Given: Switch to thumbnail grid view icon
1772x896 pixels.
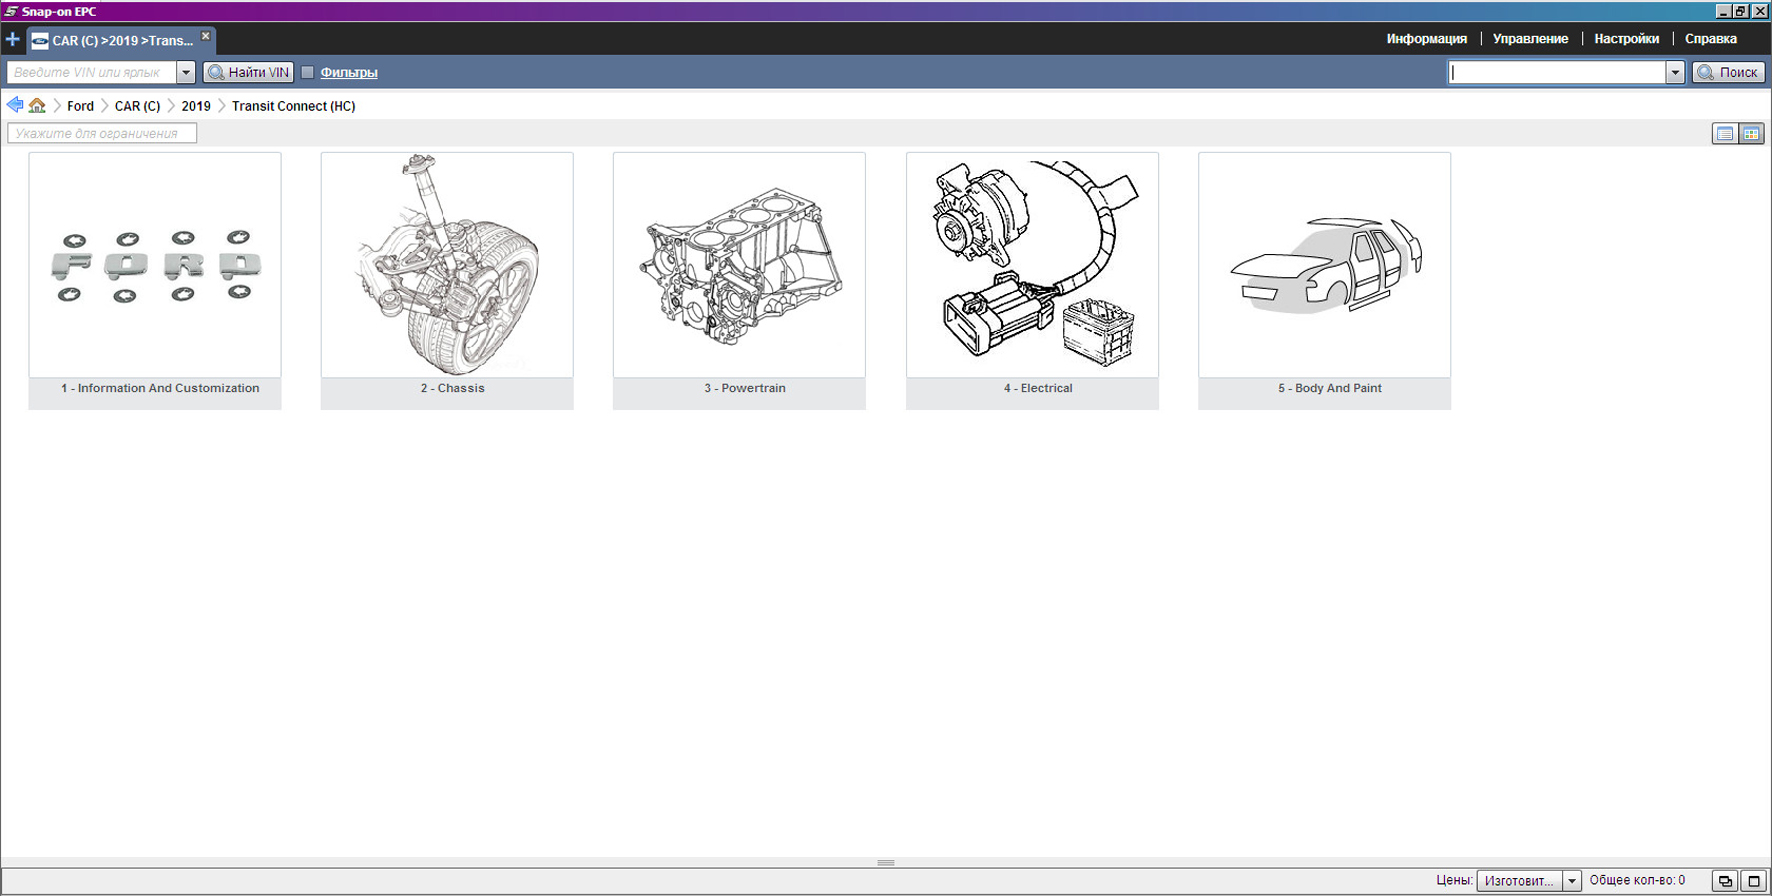Looking at the screenshot, I should point(1751,134).
